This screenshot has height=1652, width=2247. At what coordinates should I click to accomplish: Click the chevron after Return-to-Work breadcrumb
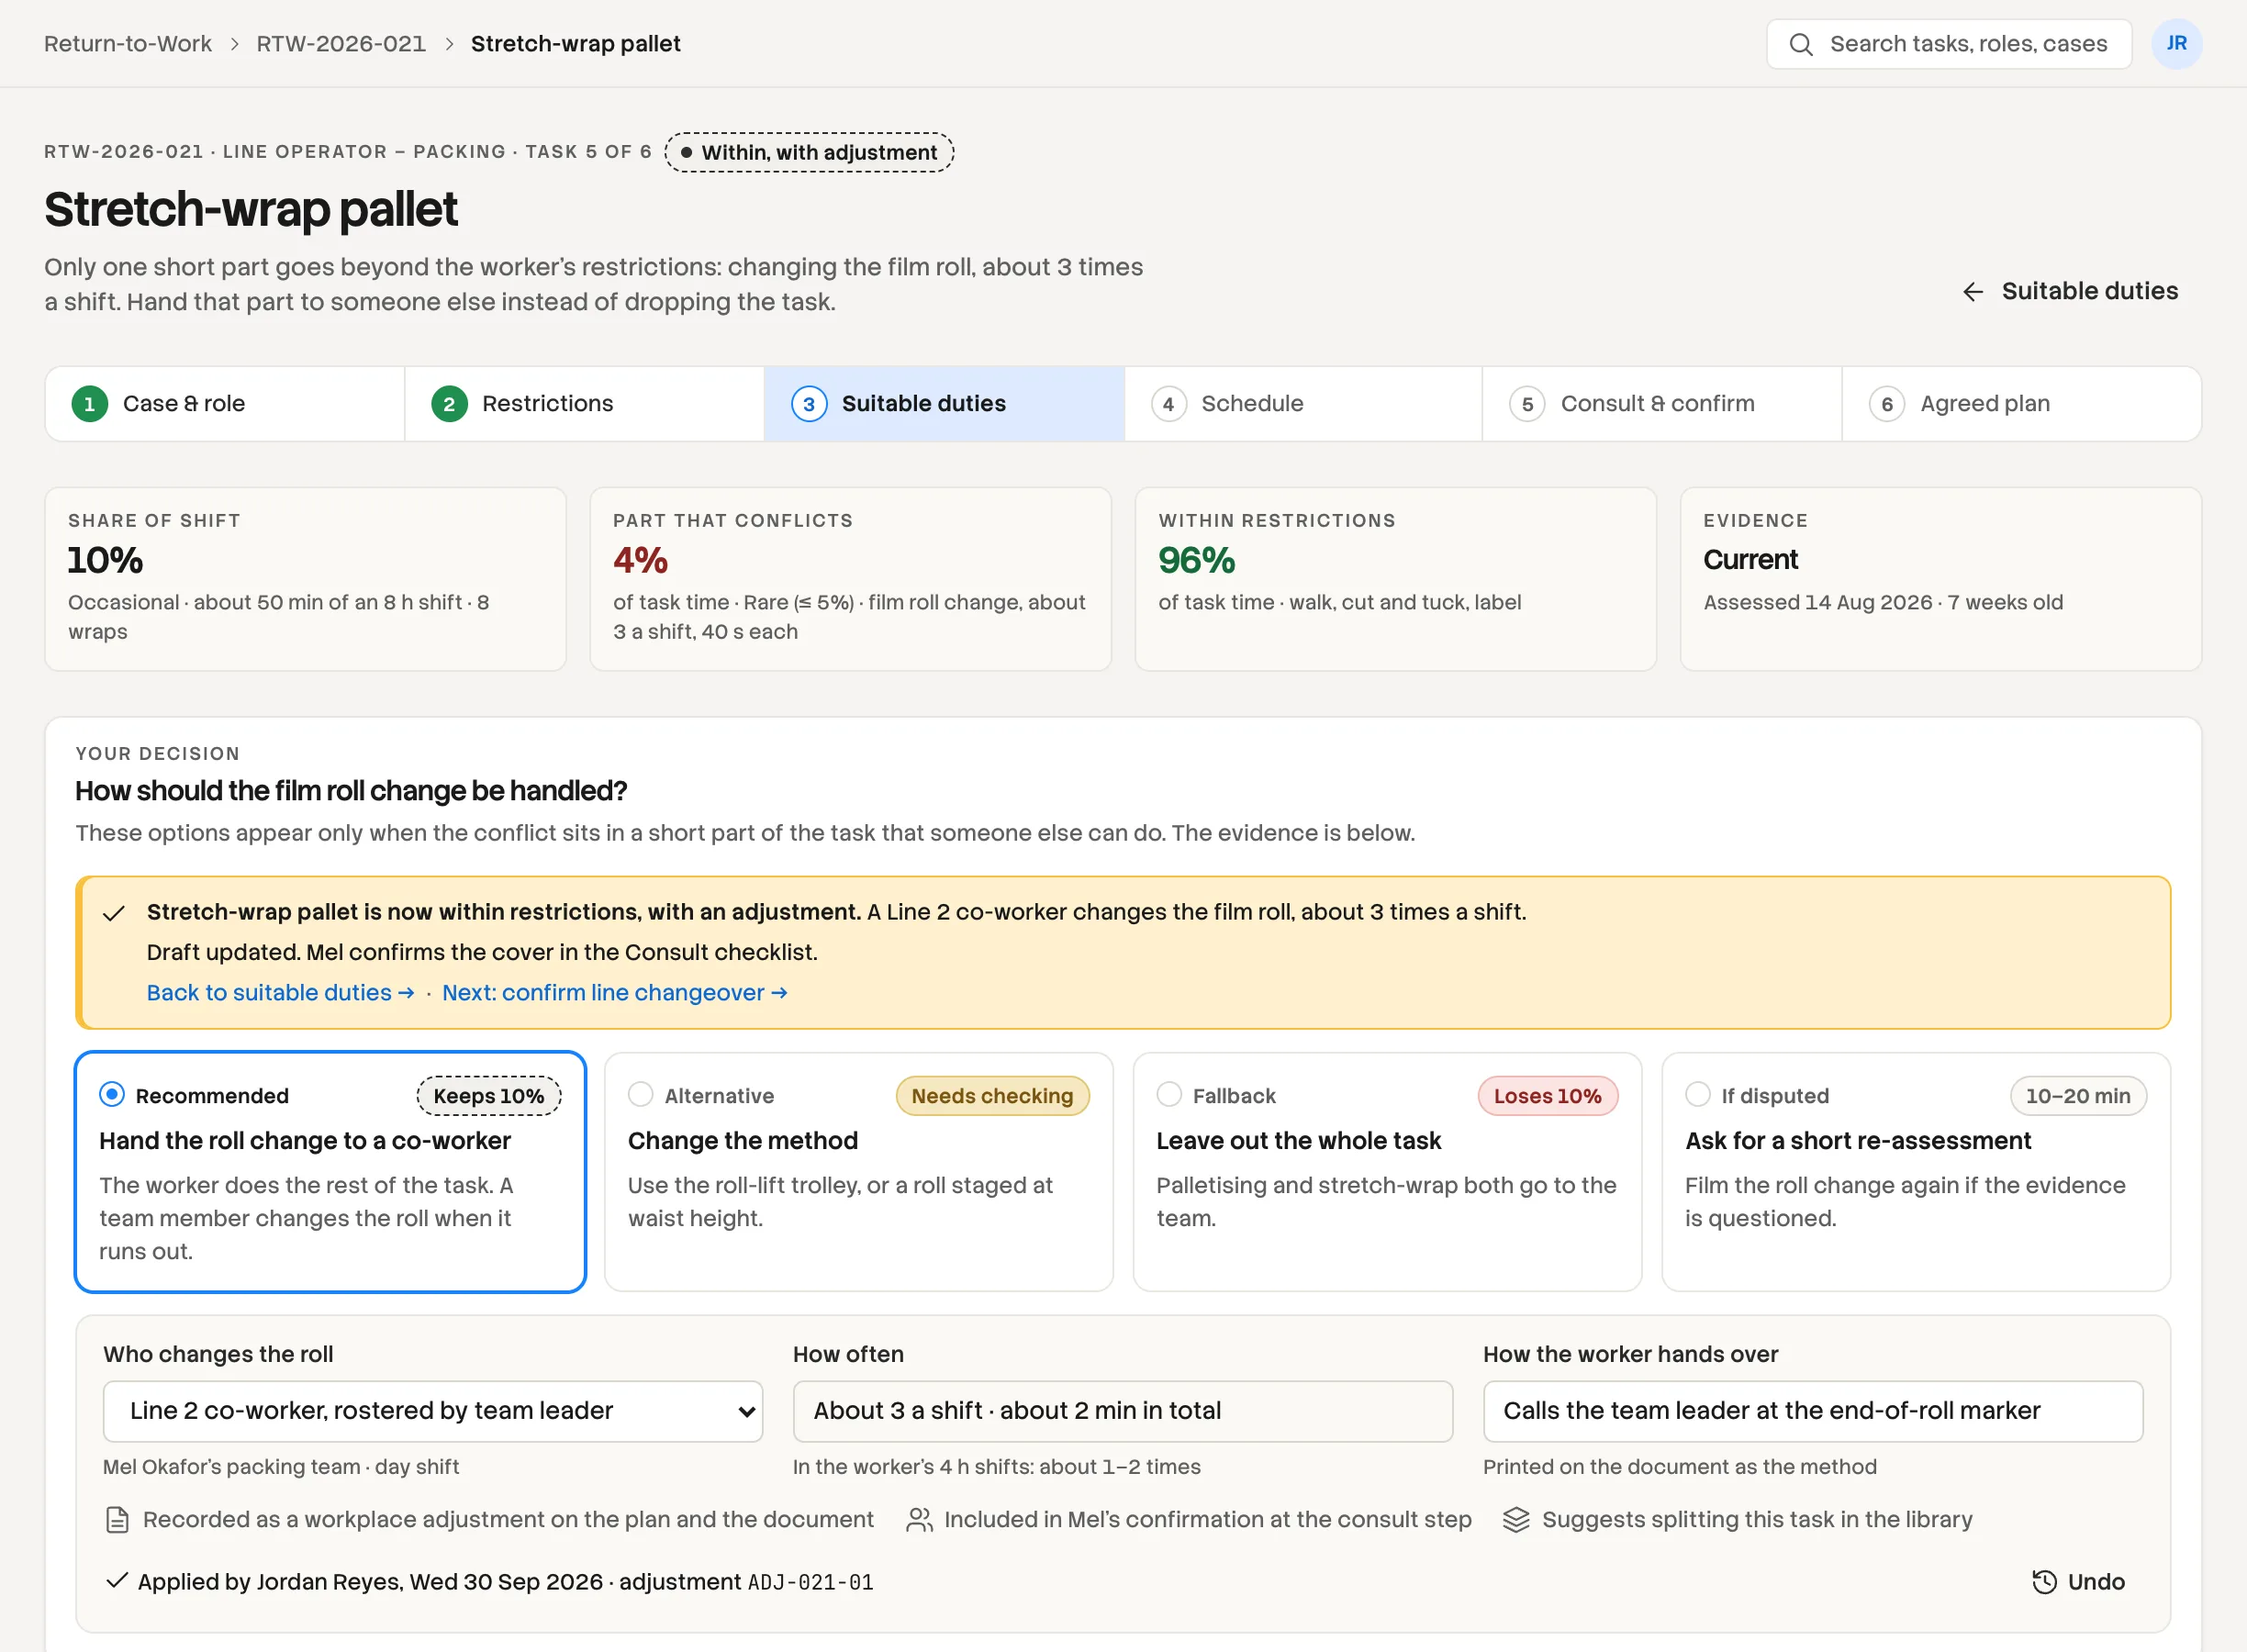click(x=234, y=44)
